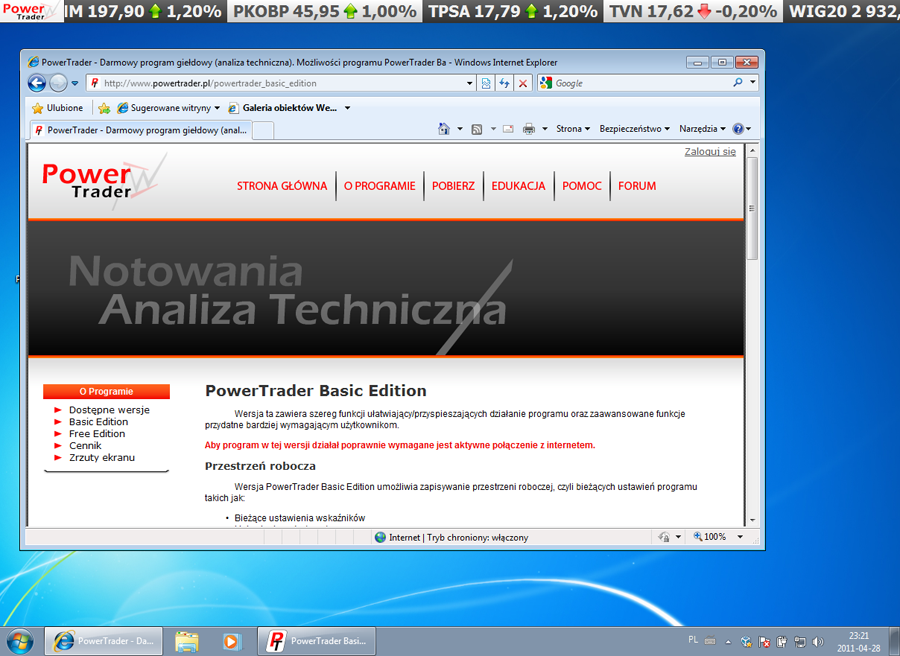Click the Cennik sidebar link
The height and width of the screenshot is (656, 900).
point(85,446)
